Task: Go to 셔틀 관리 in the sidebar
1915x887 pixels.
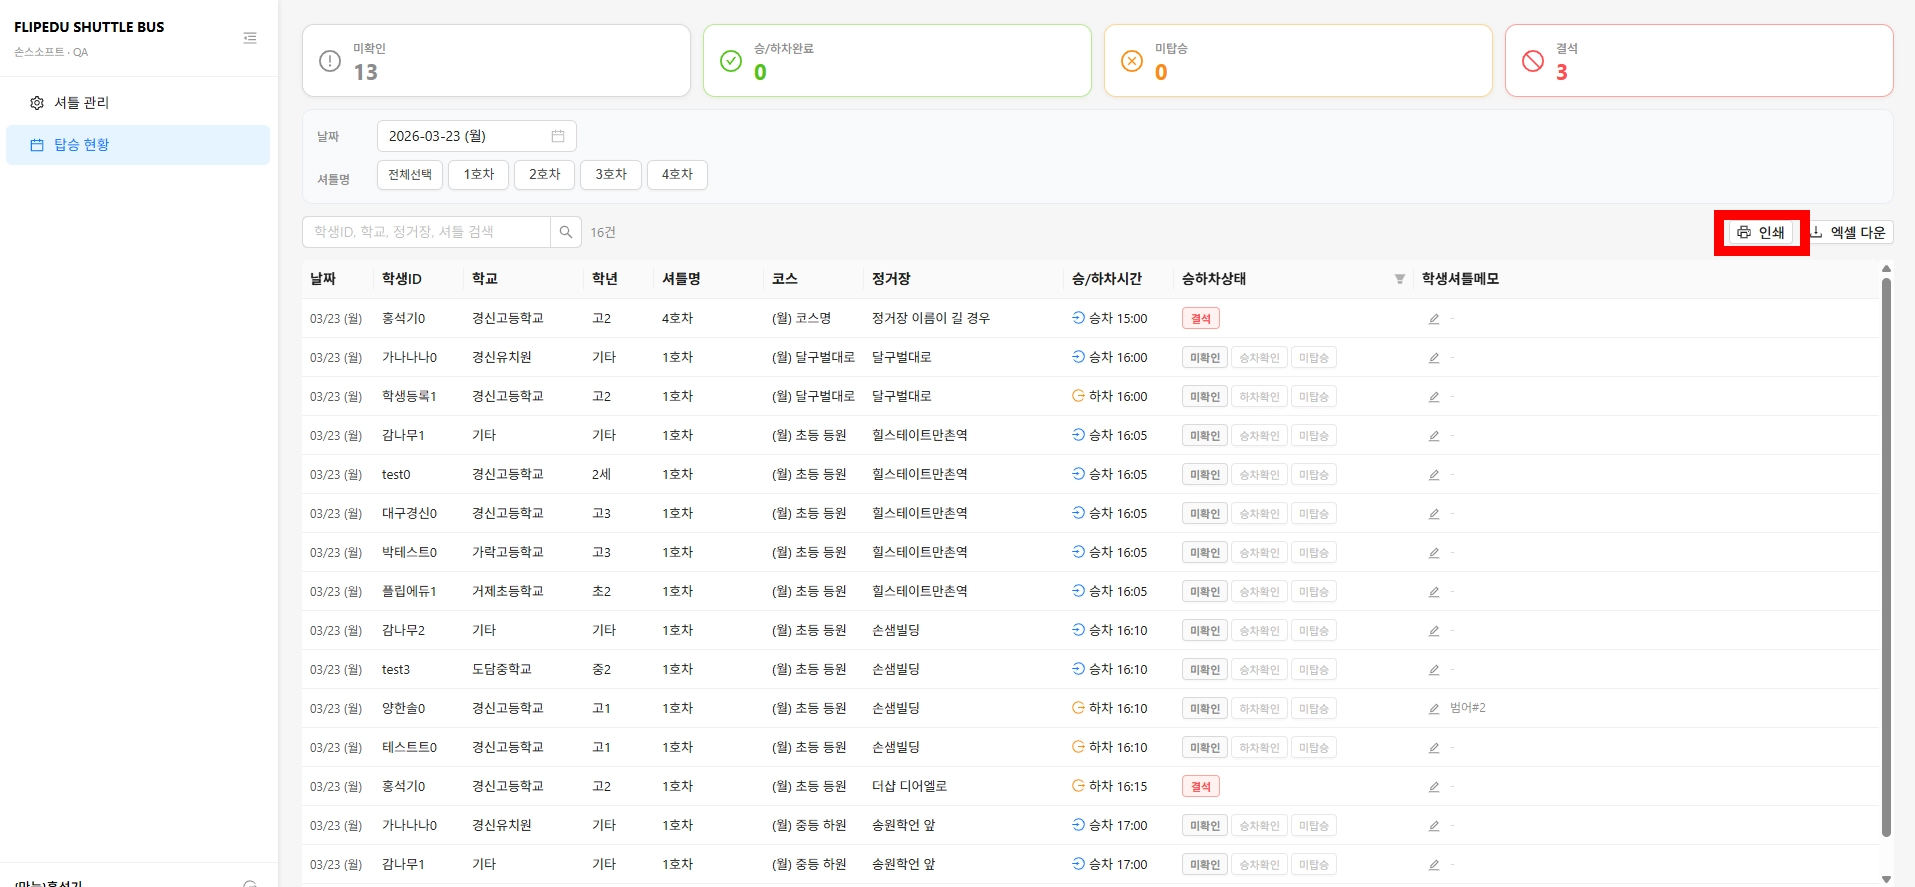Action: coord(138,103)
